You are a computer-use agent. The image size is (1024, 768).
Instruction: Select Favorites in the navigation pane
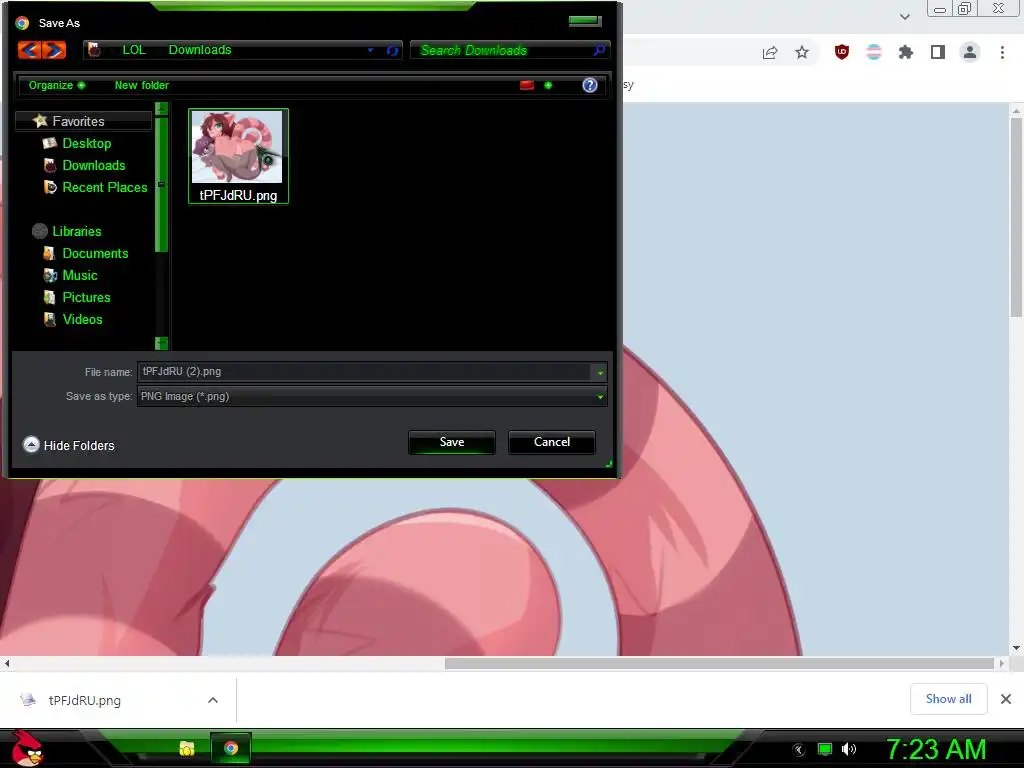point(78,121)
